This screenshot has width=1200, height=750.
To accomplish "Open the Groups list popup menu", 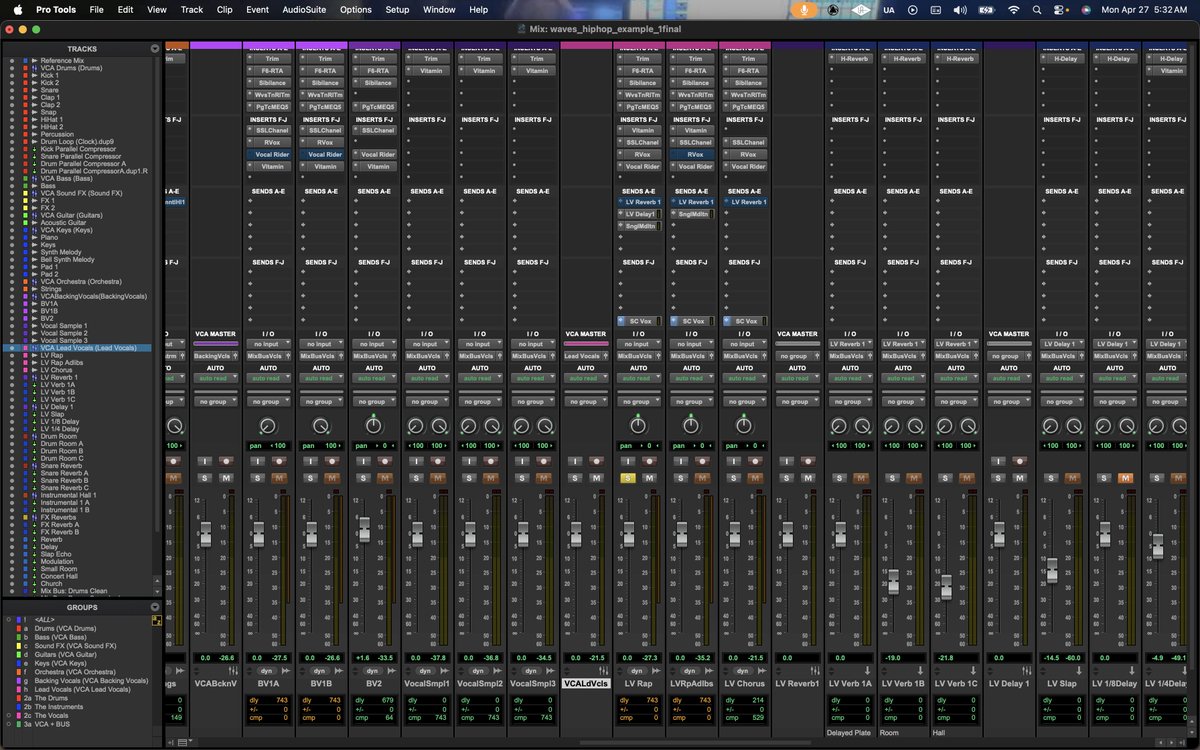I will (x=155, y=607).
